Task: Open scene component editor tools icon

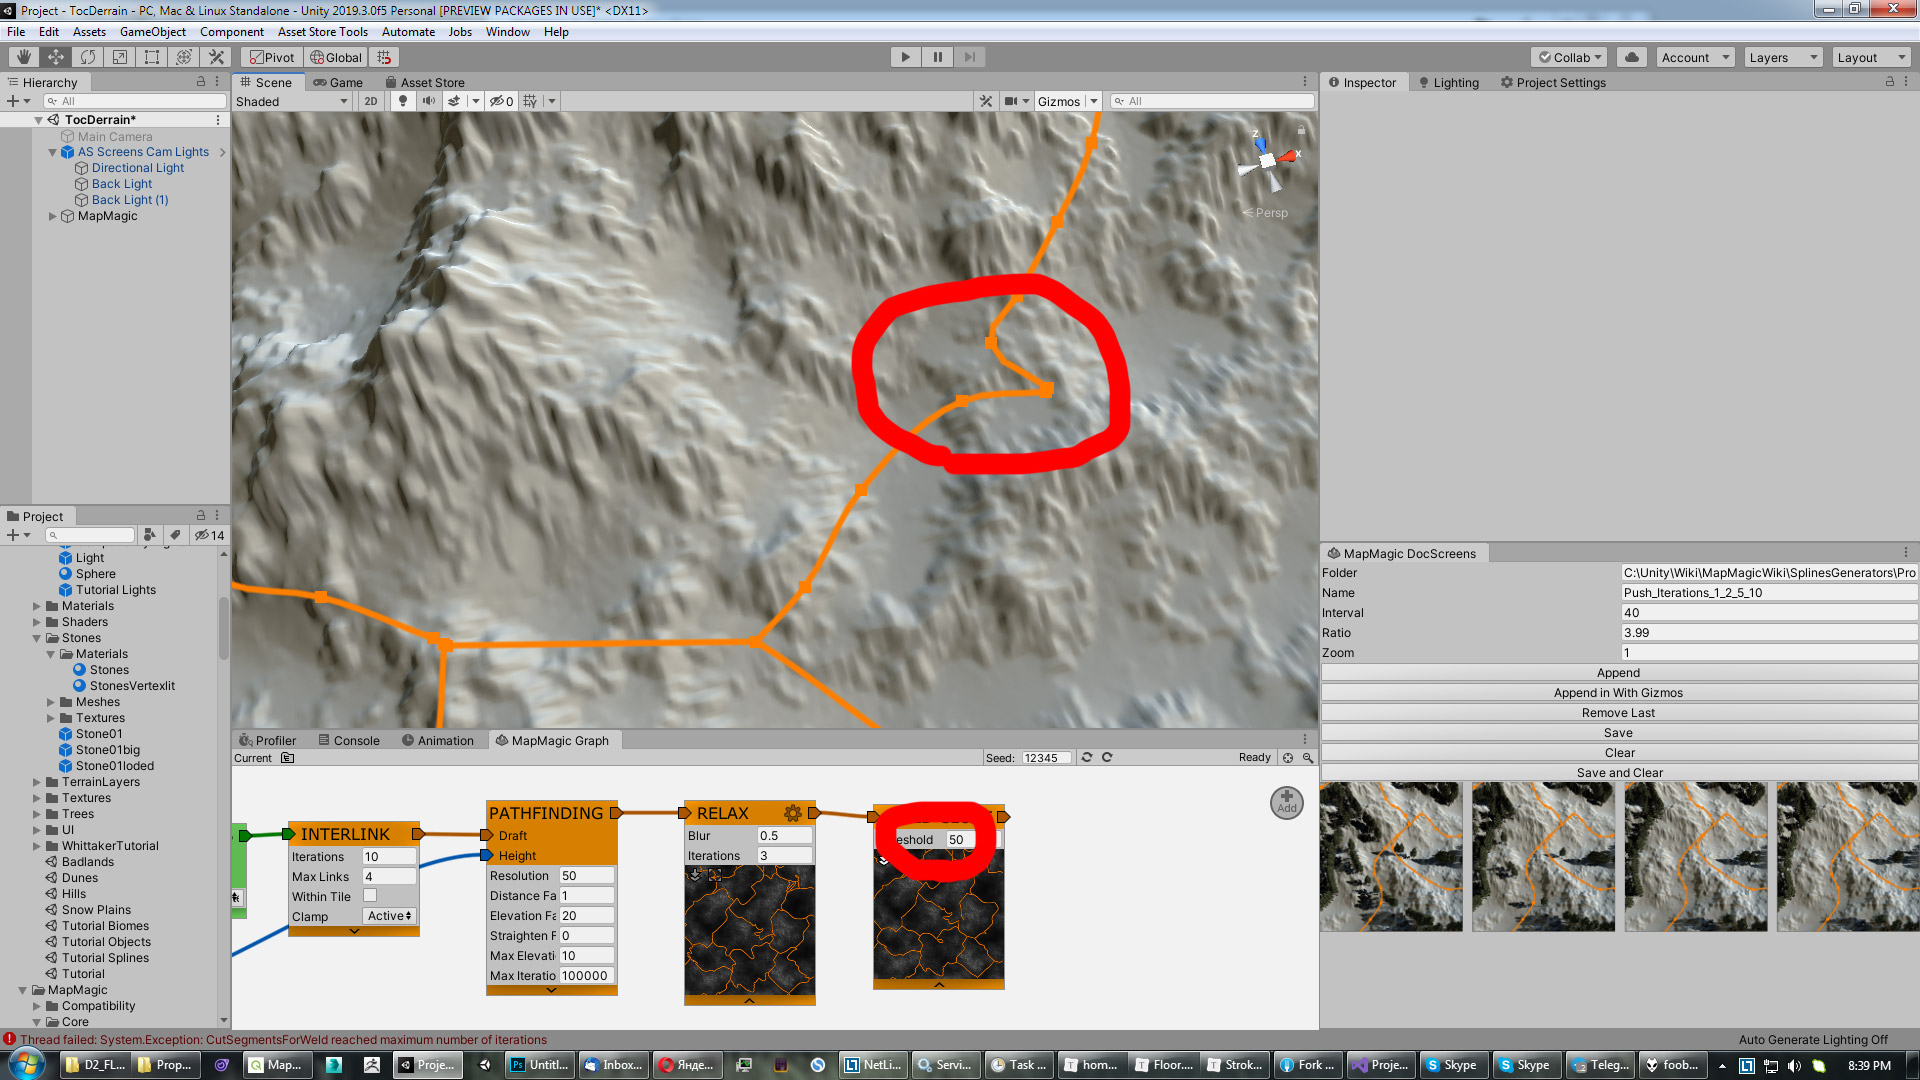Action: [x=986, y=101]
